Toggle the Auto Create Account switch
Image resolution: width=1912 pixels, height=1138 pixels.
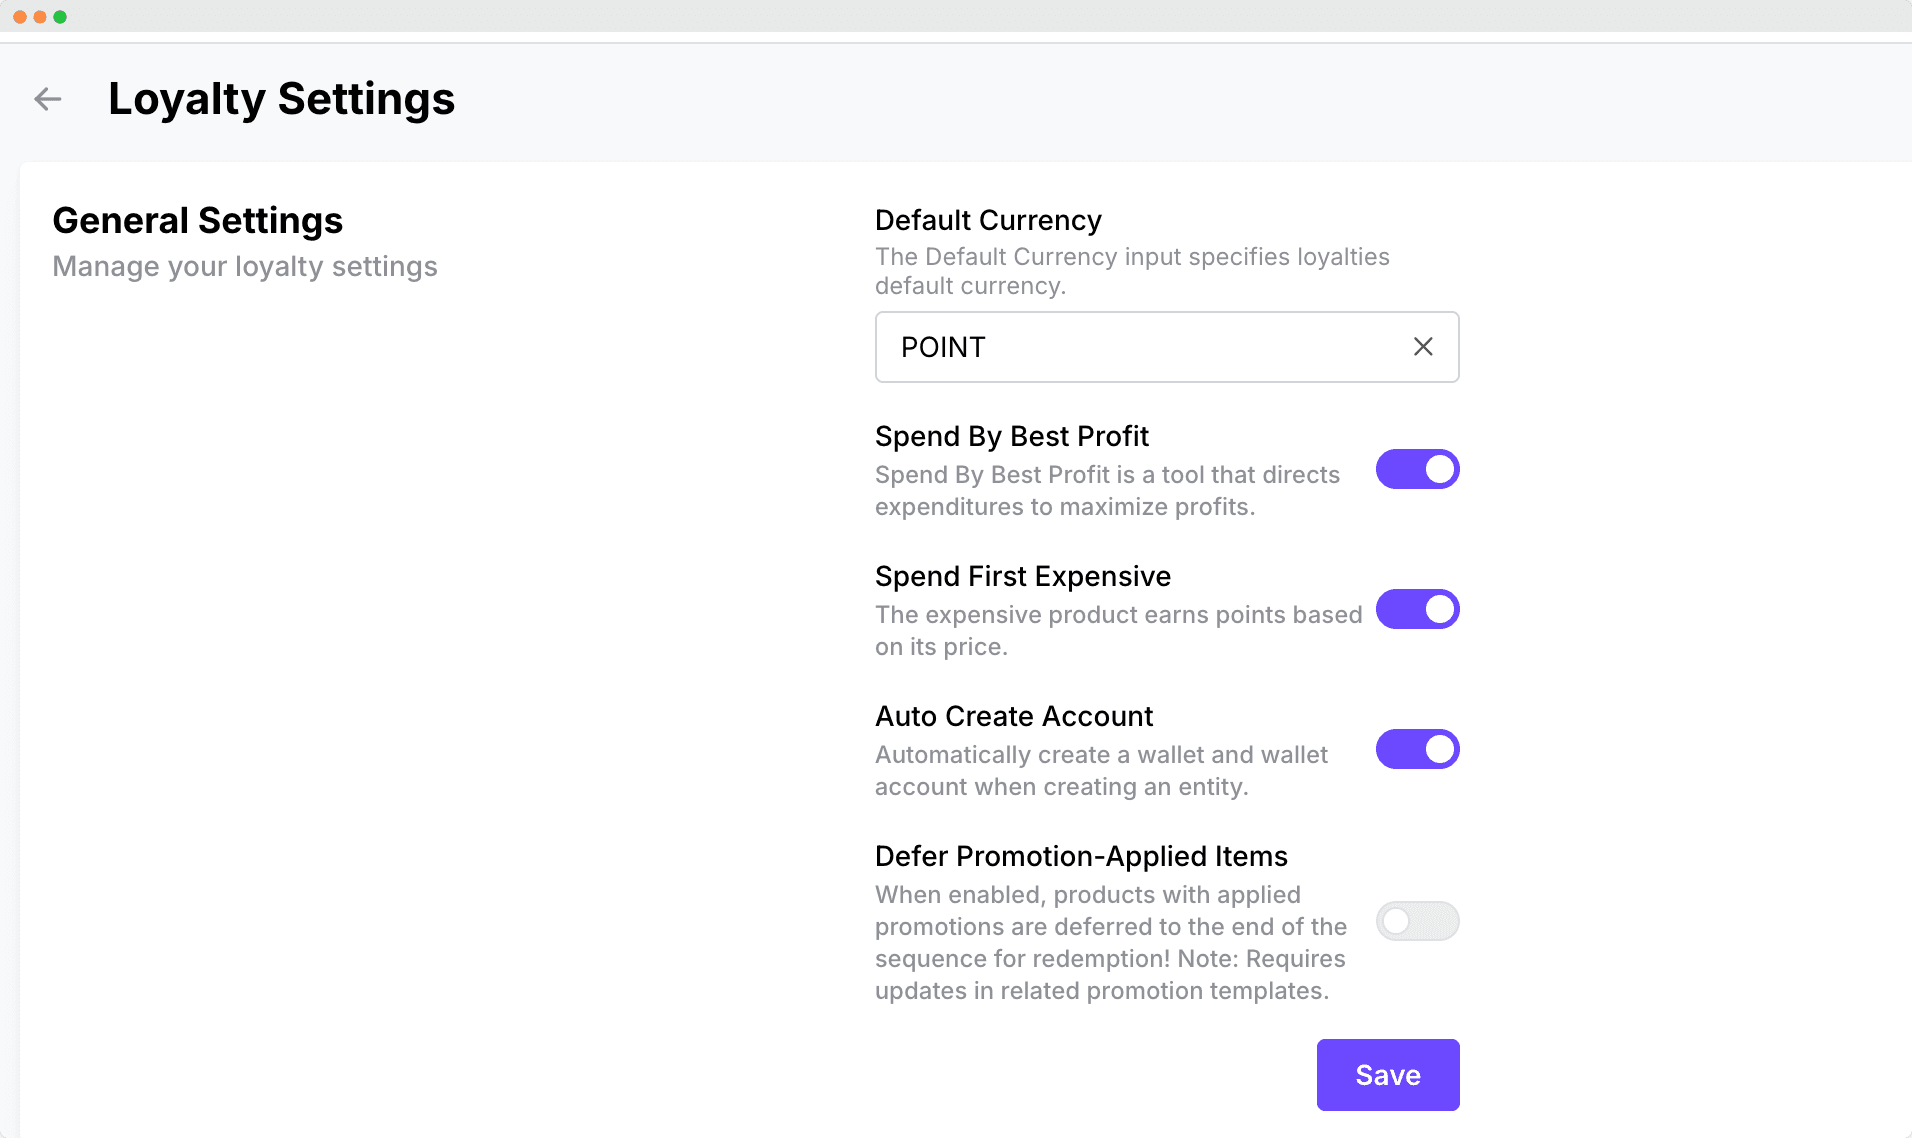pyautogui.click(x=1417, y=749)
